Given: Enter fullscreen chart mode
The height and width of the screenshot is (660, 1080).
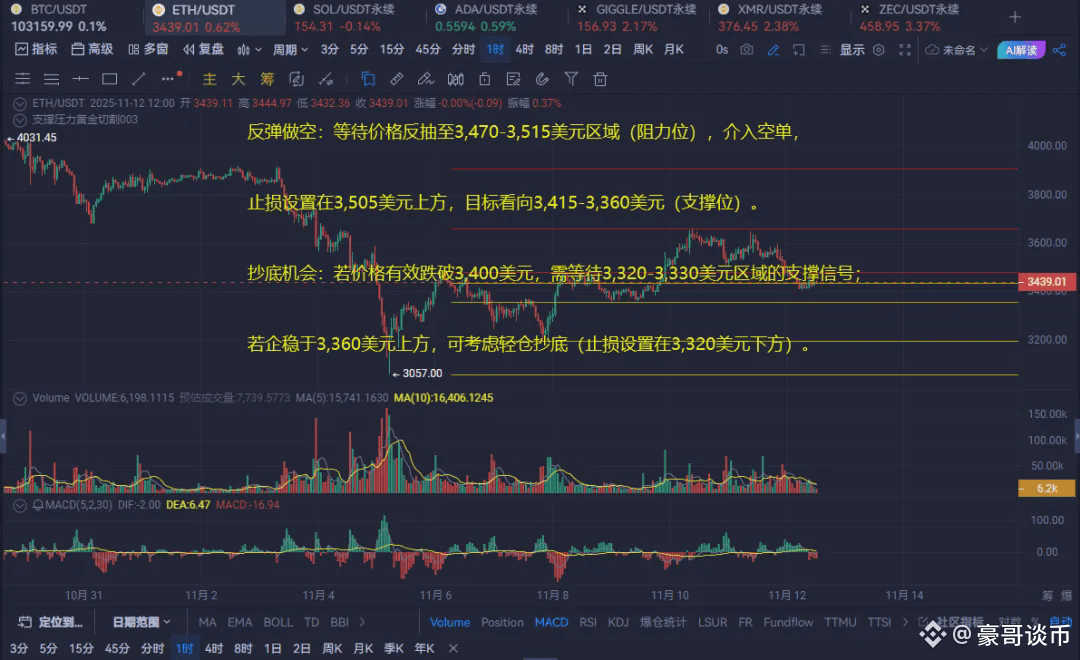Looking at the screenshot, I should (903, 48).
